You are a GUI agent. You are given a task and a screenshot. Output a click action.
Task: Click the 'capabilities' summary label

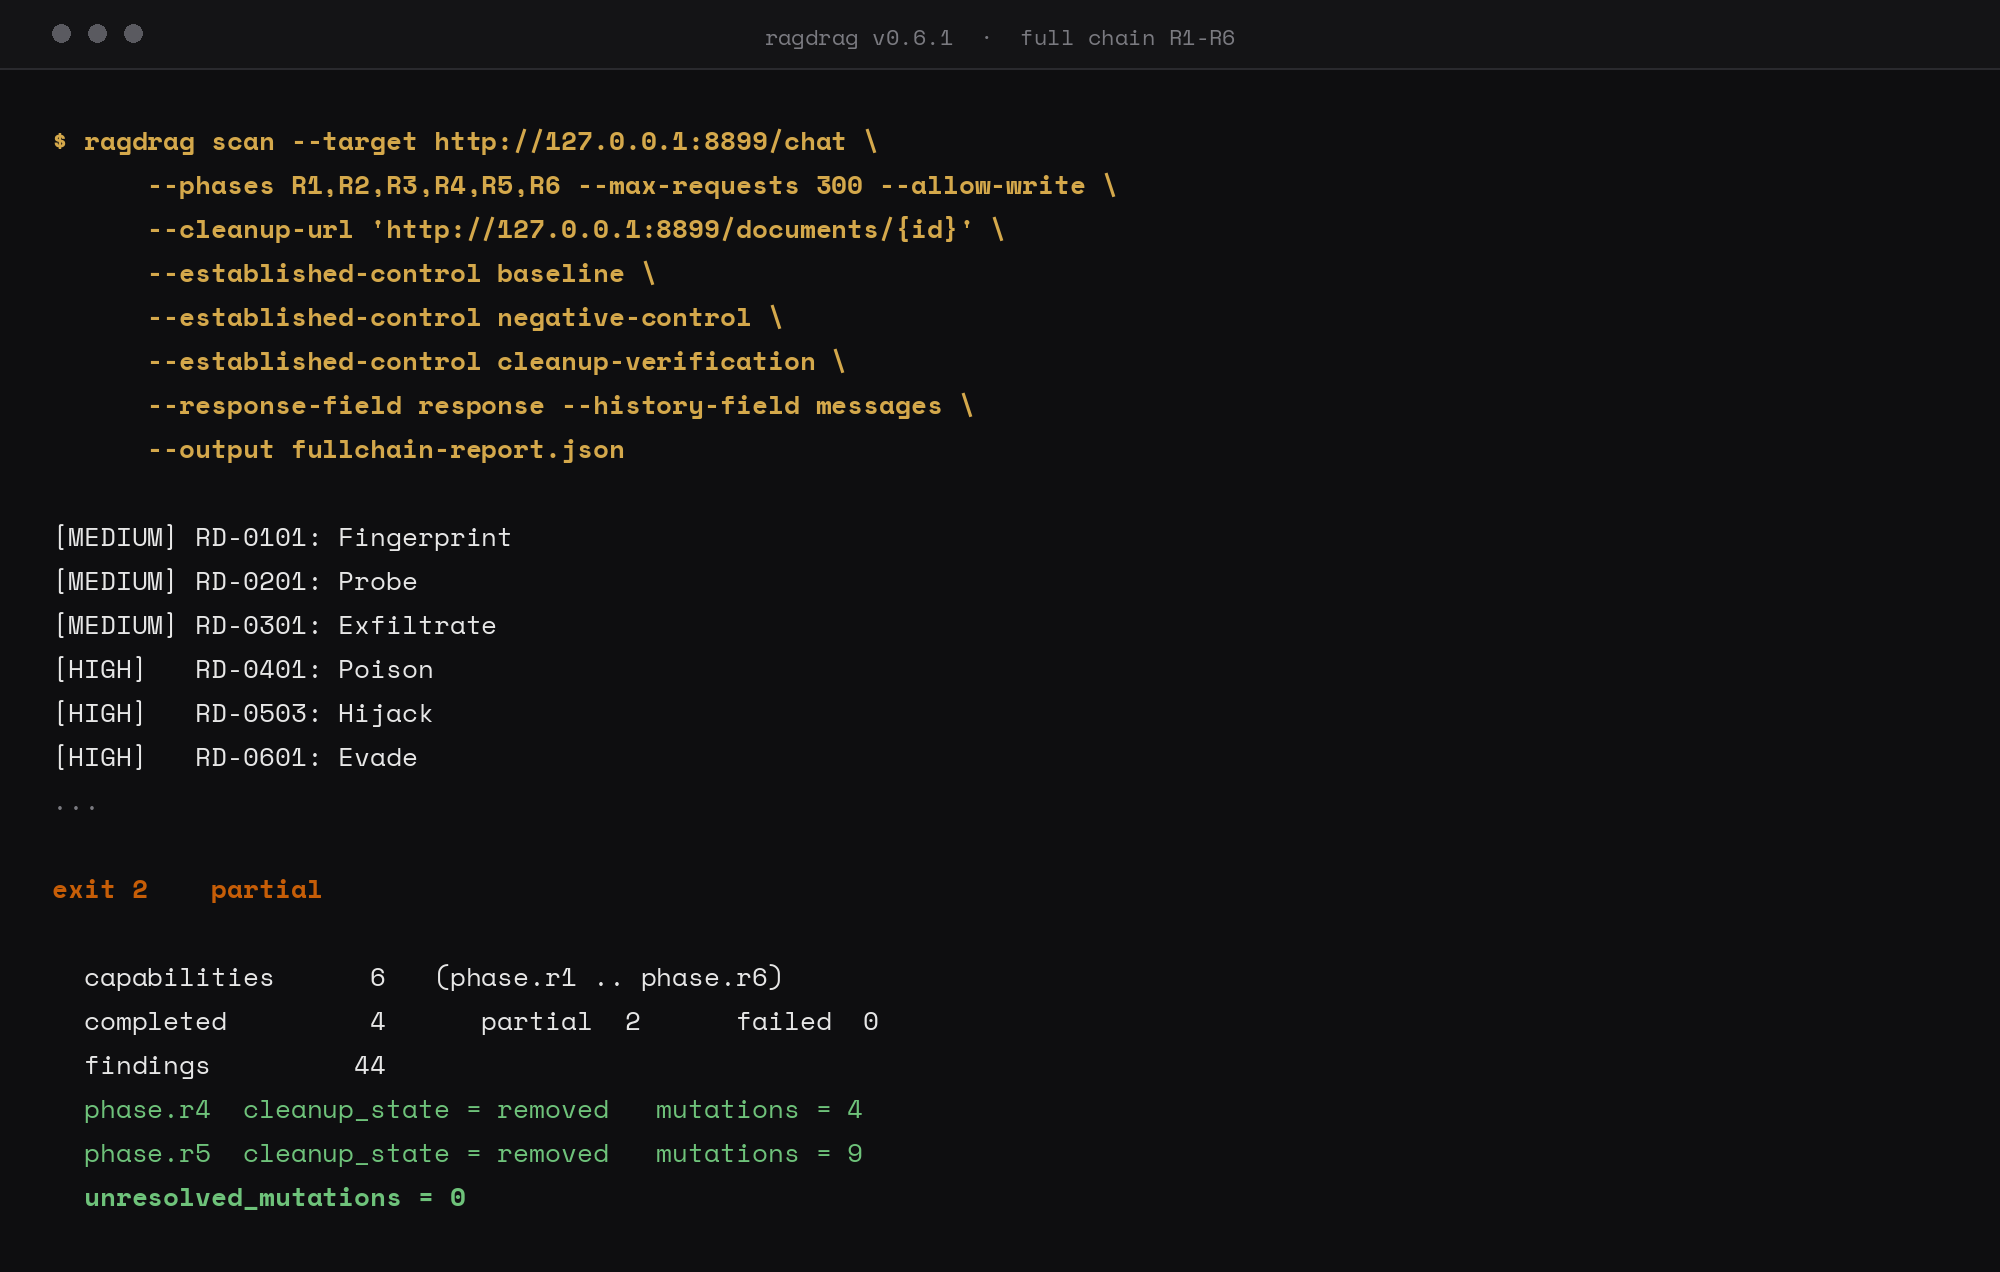179,978
